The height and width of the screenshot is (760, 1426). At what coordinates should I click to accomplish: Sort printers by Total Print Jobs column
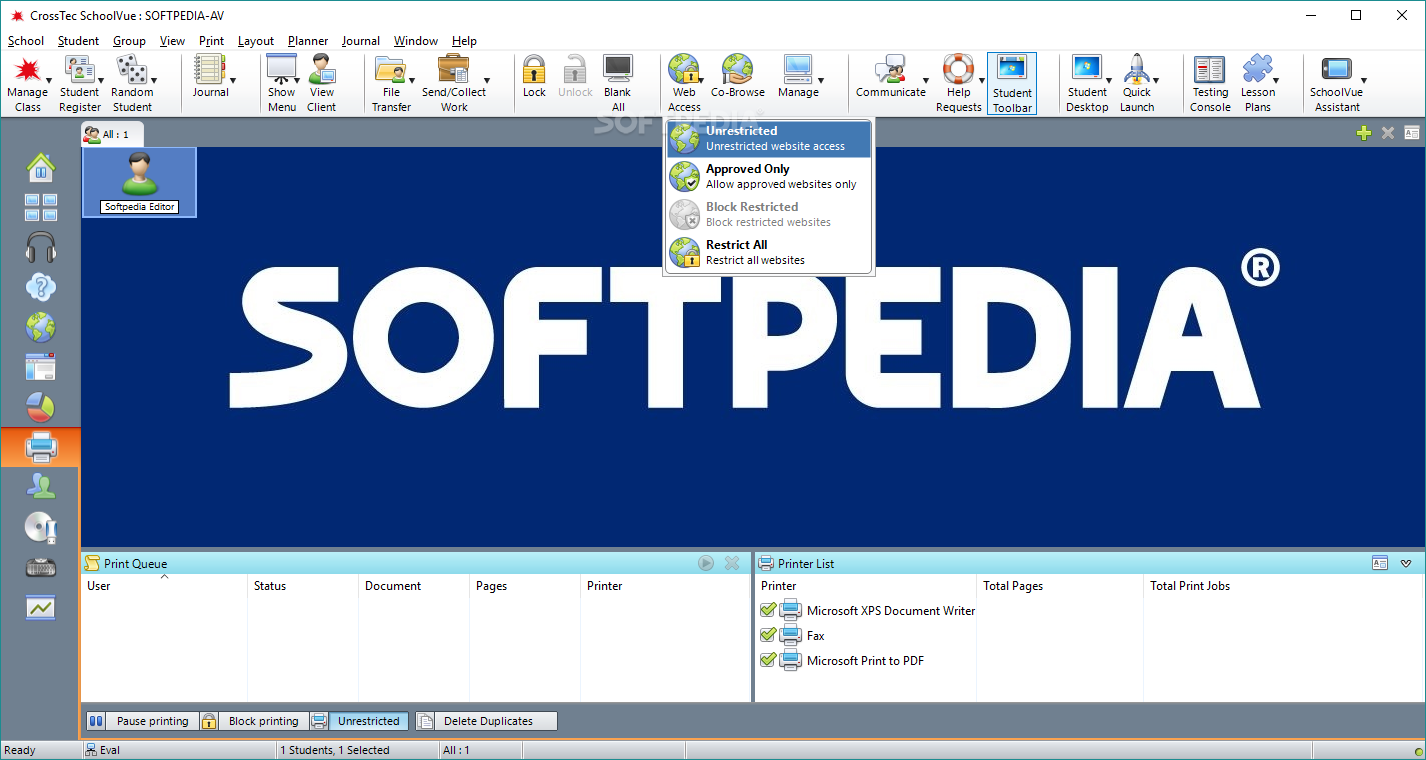click(1284, 586)
